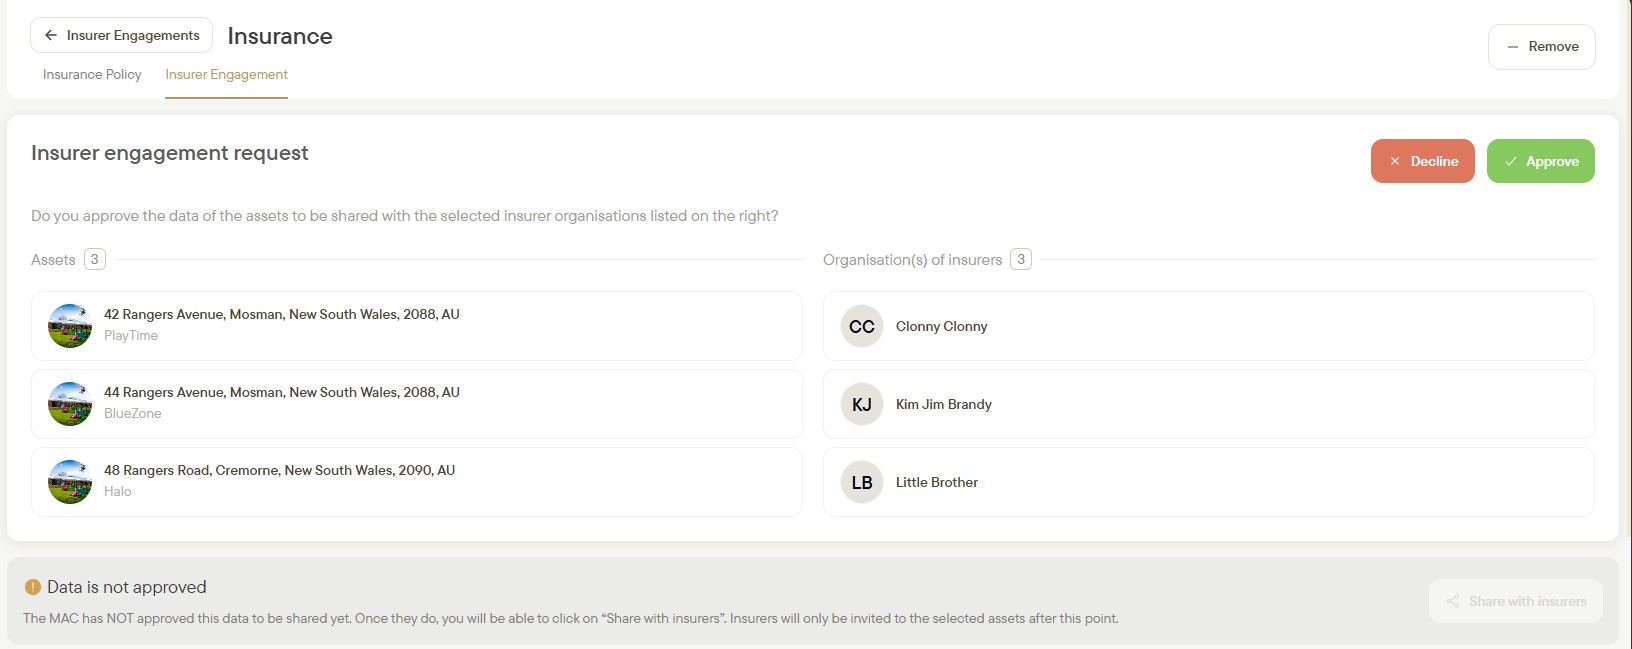Open the 48 Rangers Road Halo thumbnail
Screen dimensions: 1632x649
[70, 482]
